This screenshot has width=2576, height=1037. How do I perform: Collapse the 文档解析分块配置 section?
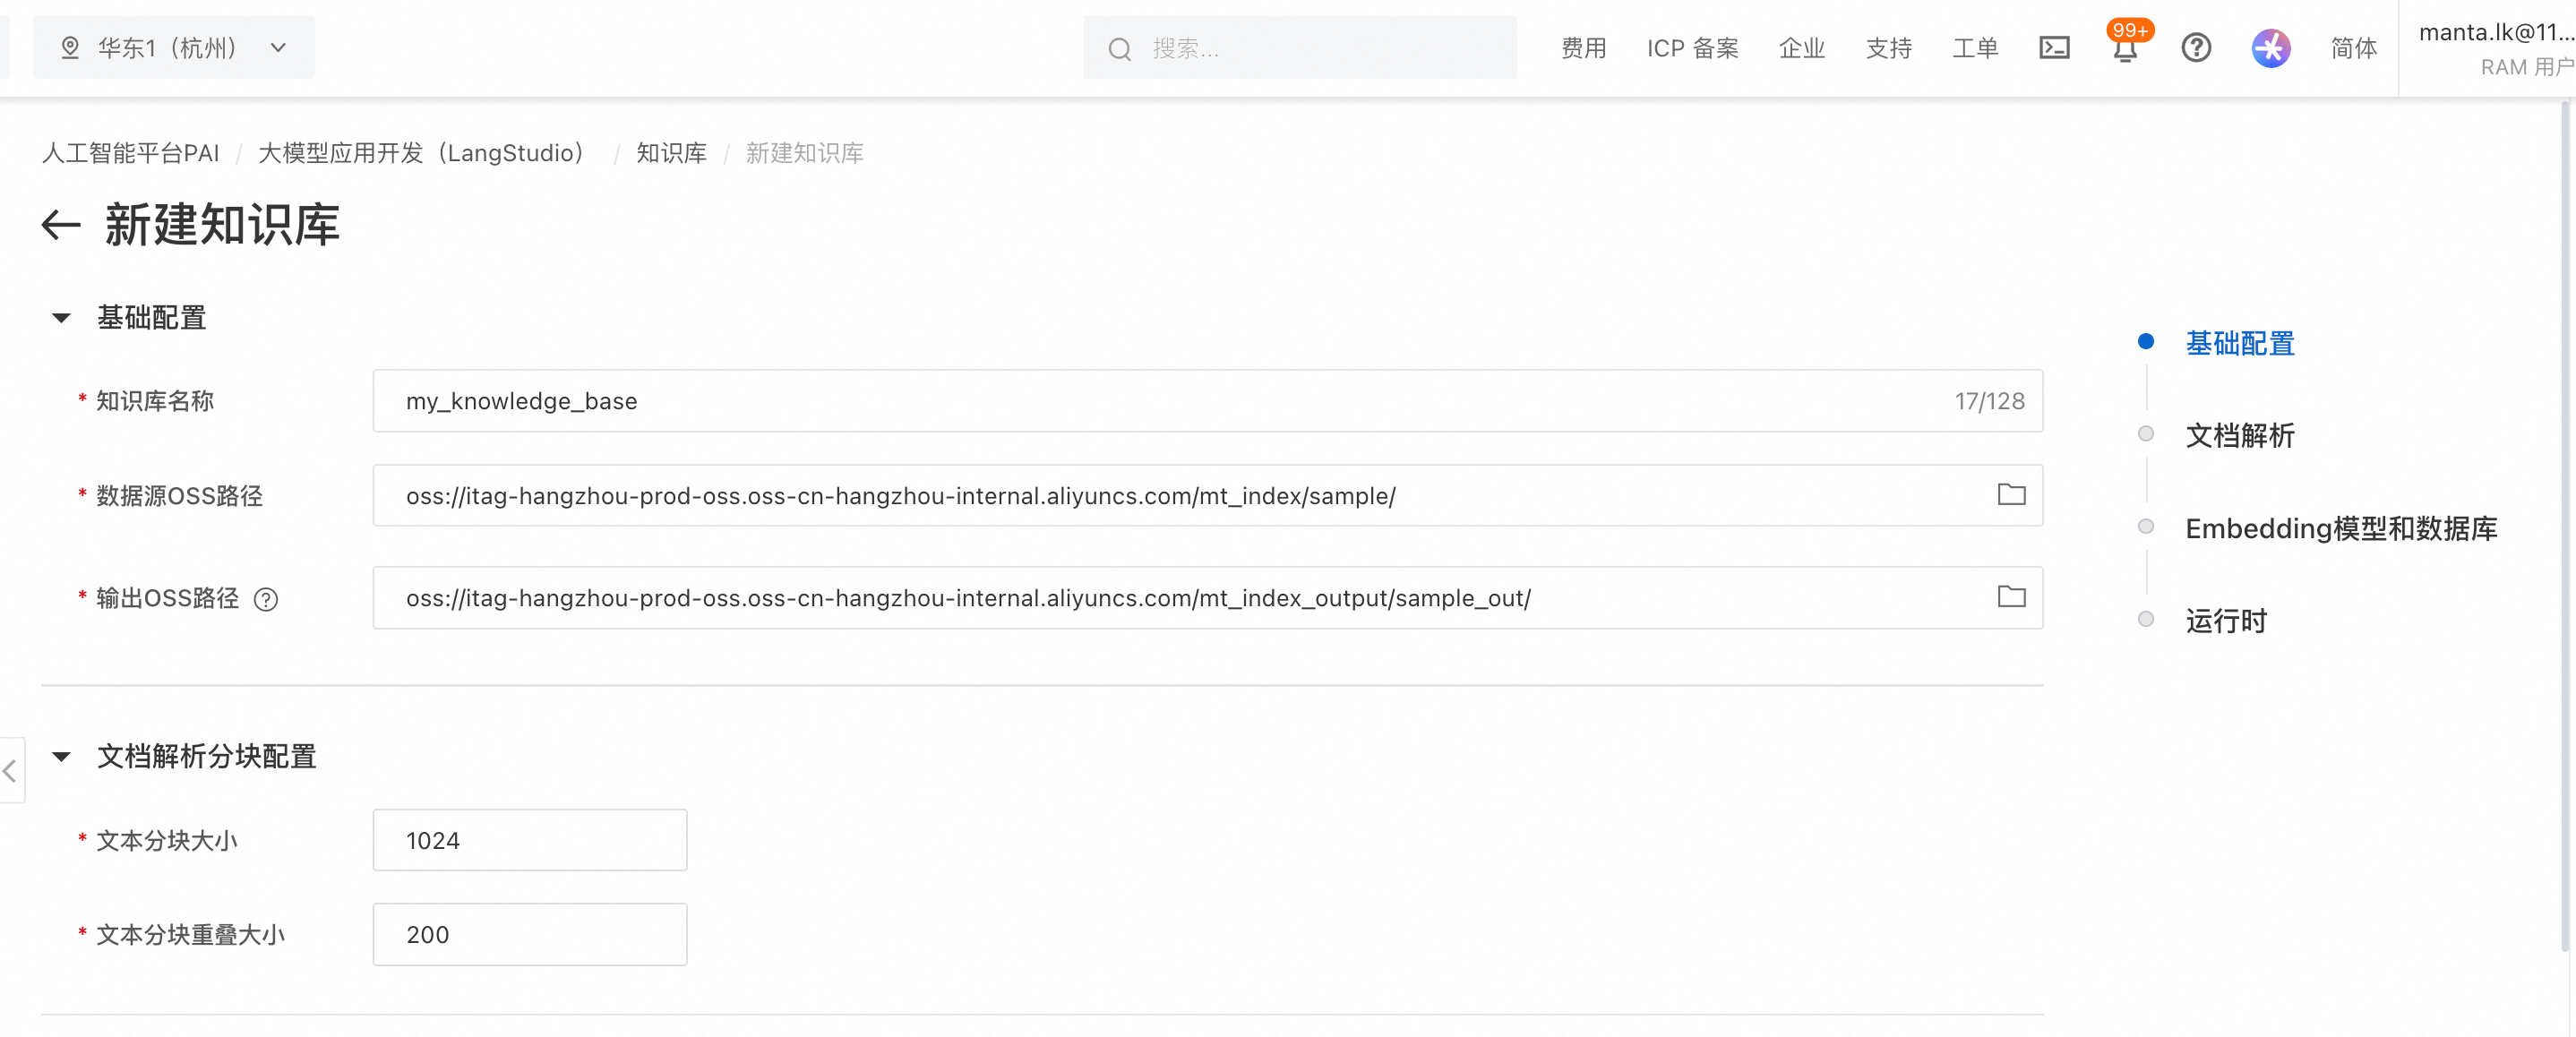point(61,756)
